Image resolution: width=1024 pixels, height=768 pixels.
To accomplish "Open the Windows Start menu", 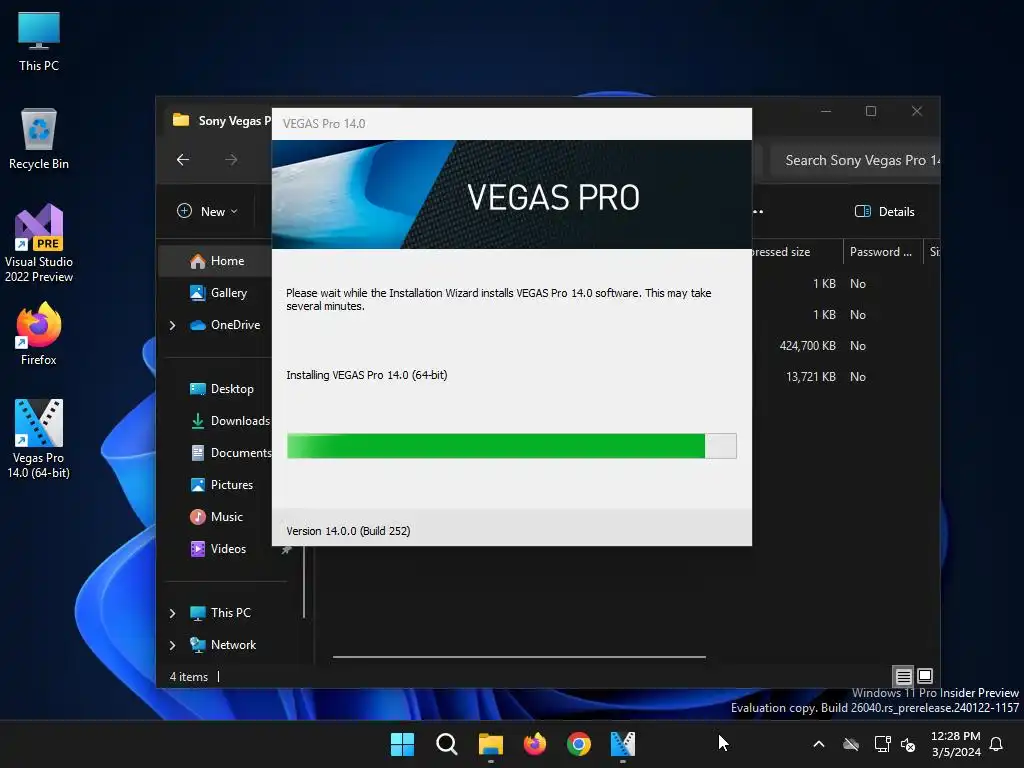I will (x=402, y=744).
